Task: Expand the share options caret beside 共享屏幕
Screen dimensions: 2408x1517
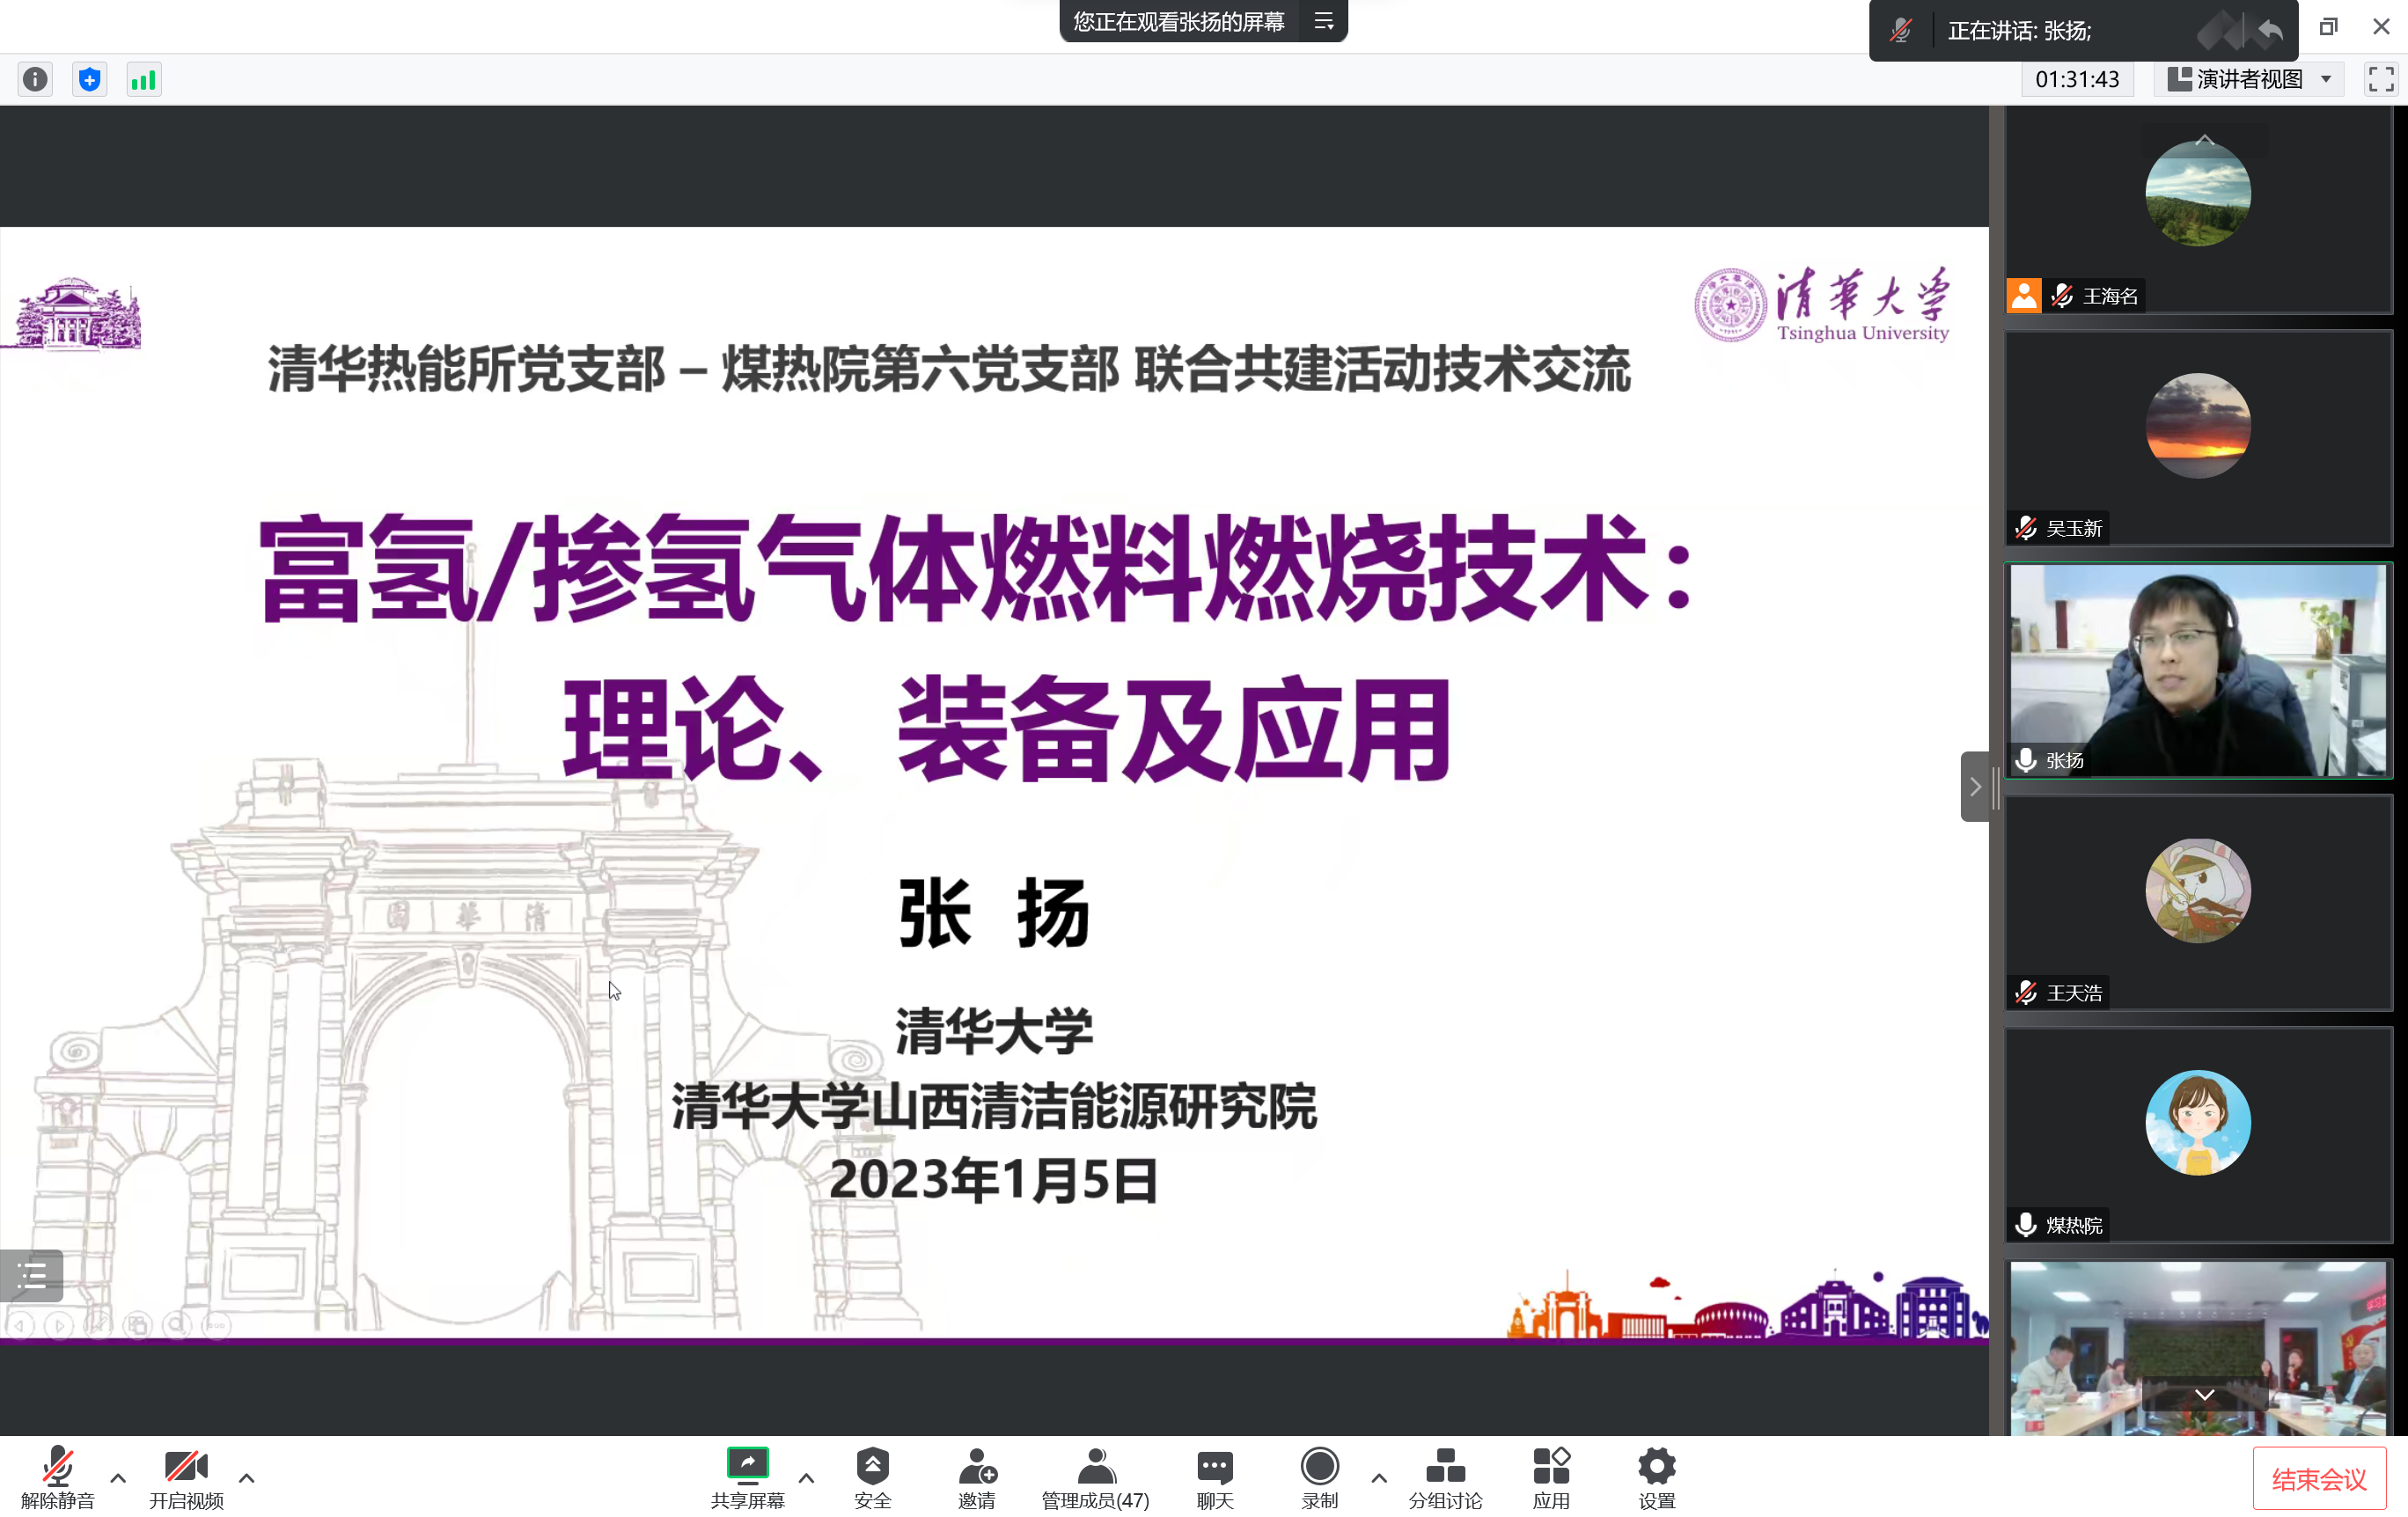Action: (x=806, y=1477)
